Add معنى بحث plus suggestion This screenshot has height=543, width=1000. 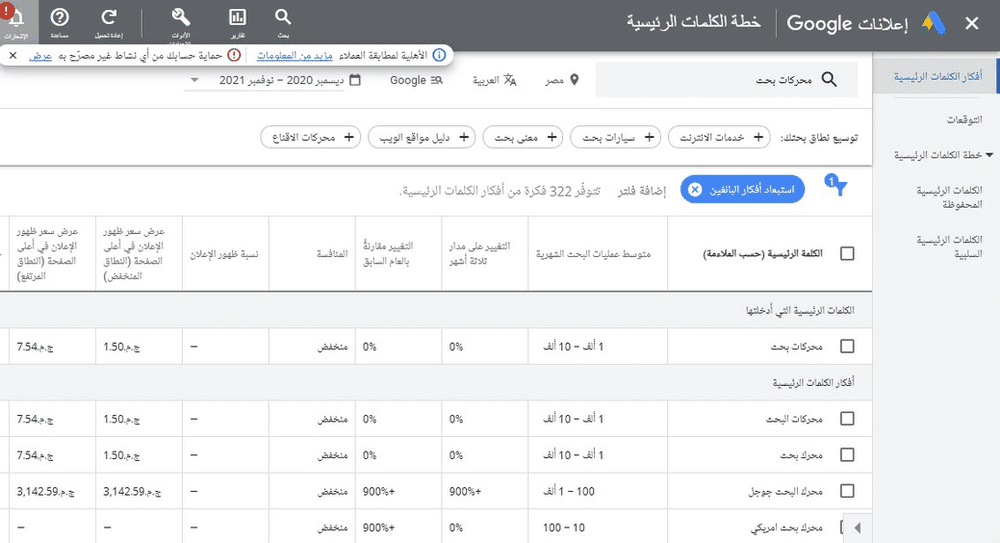tap(552, 137)
